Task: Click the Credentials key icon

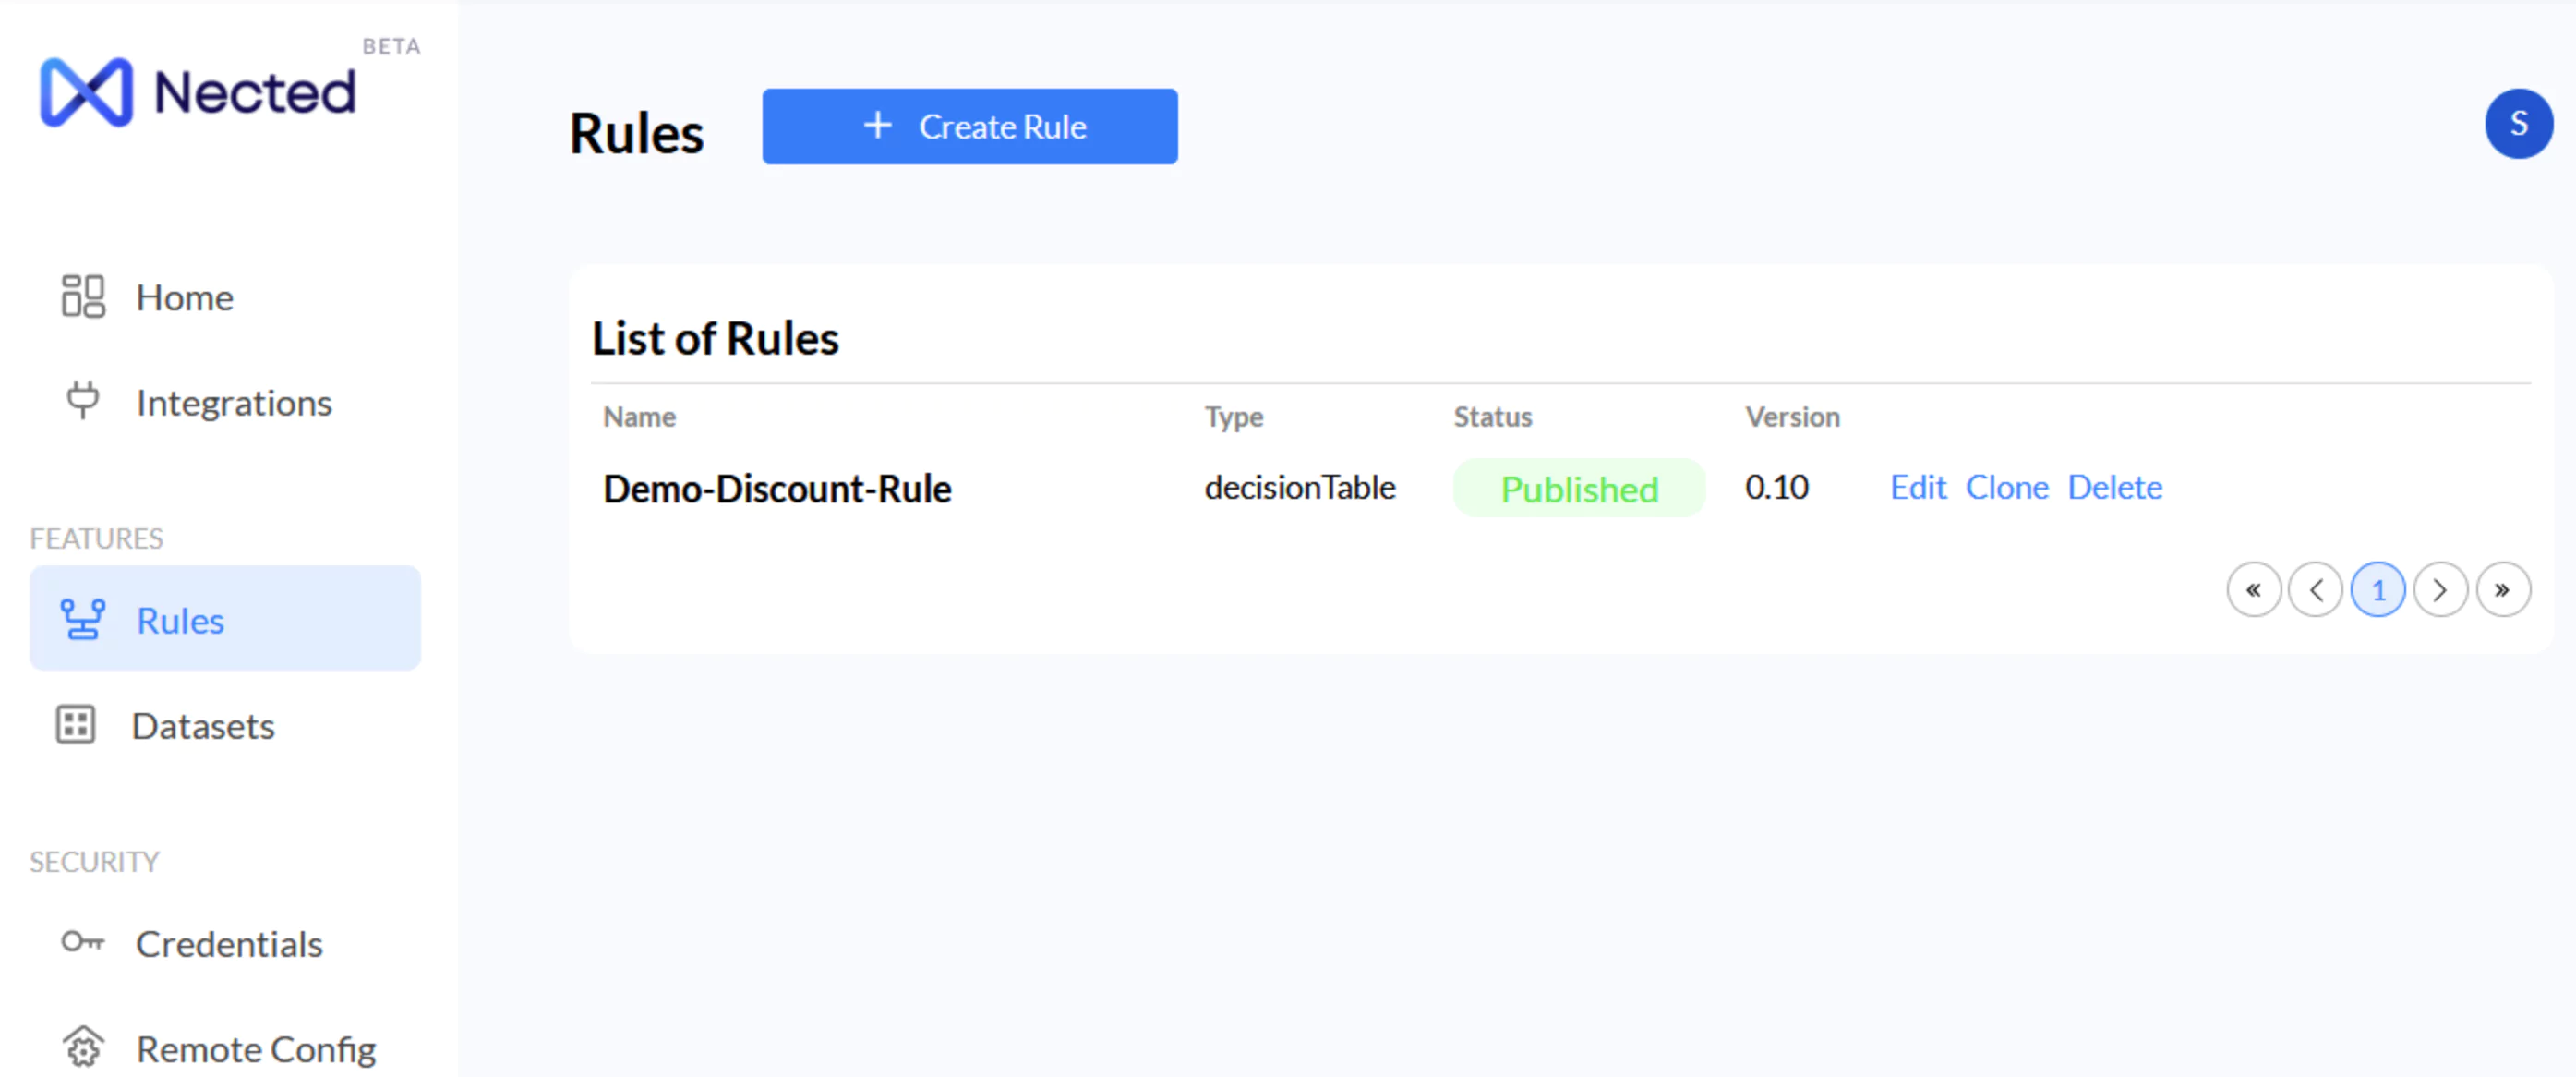Action: pyautogui.click(x=82, y=942)
